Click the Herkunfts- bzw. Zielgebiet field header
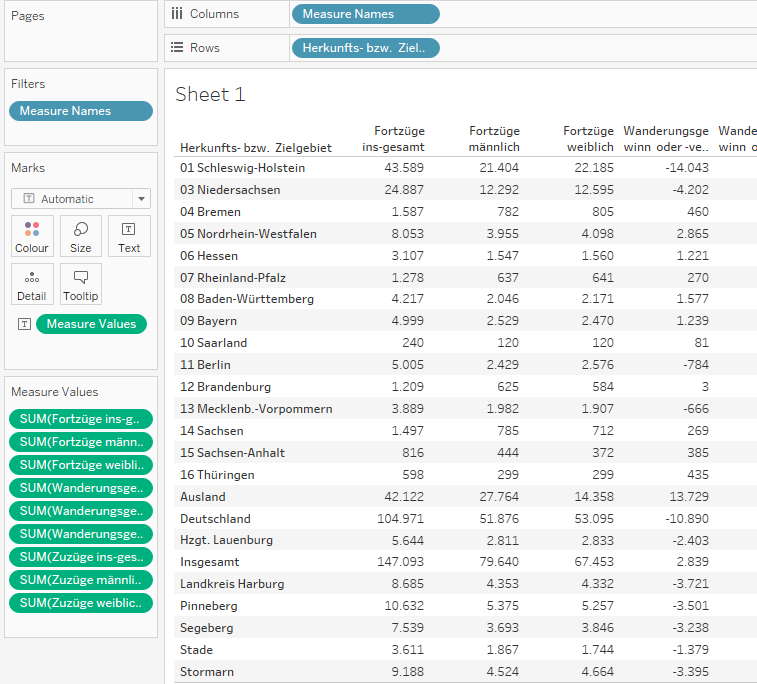757x684 pixels. 255,148
